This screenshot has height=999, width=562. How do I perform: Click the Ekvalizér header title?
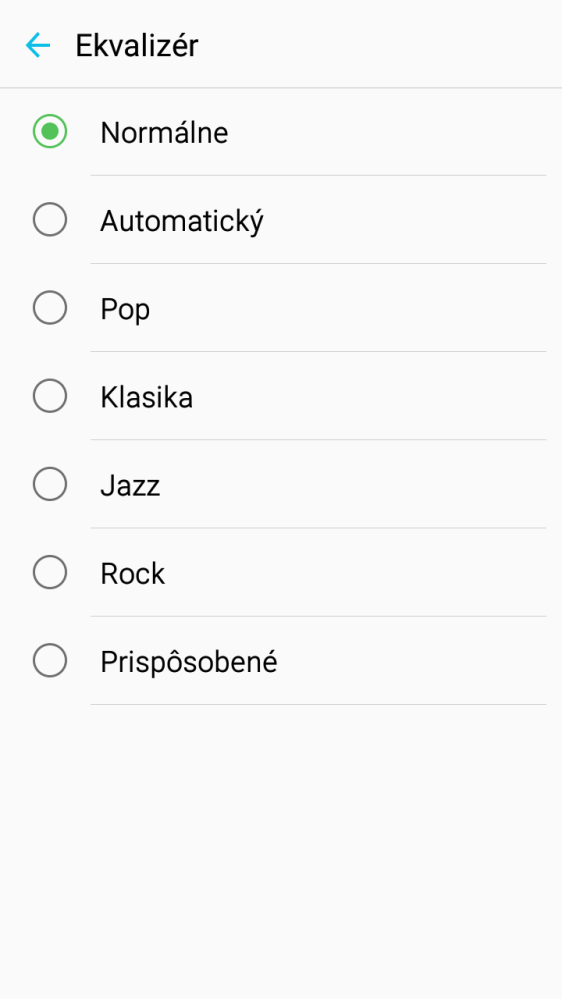tap(136, 46)
